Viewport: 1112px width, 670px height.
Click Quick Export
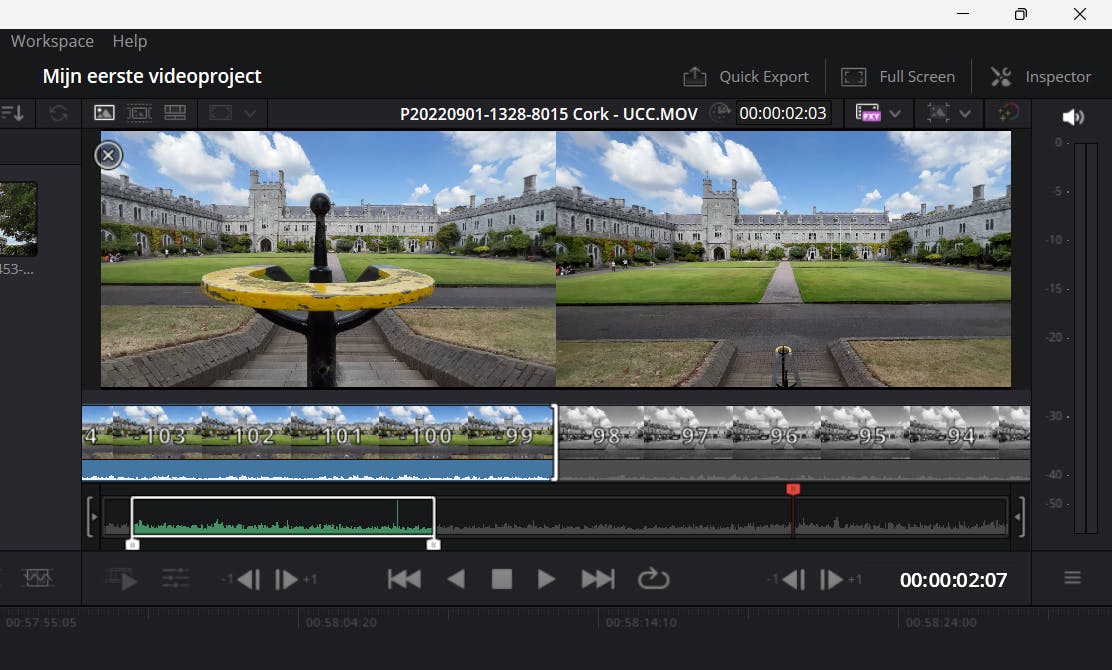[746, 77]
